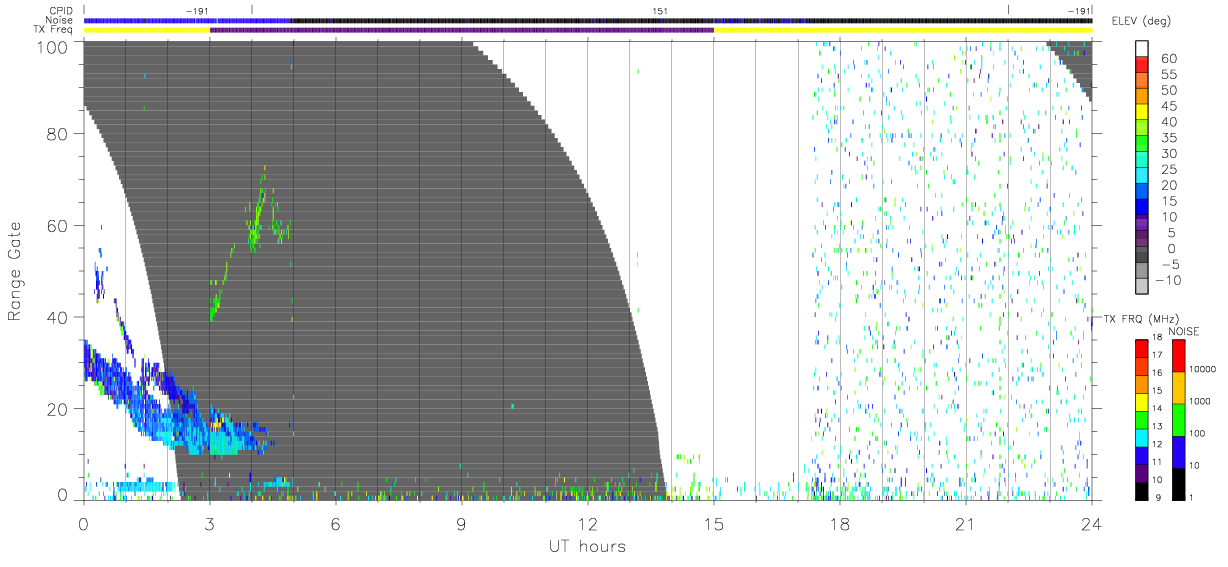Pick the blue segment of NOISE color bar
The height and width of the screenshot is (567, 1228).
click(1179, 451)
